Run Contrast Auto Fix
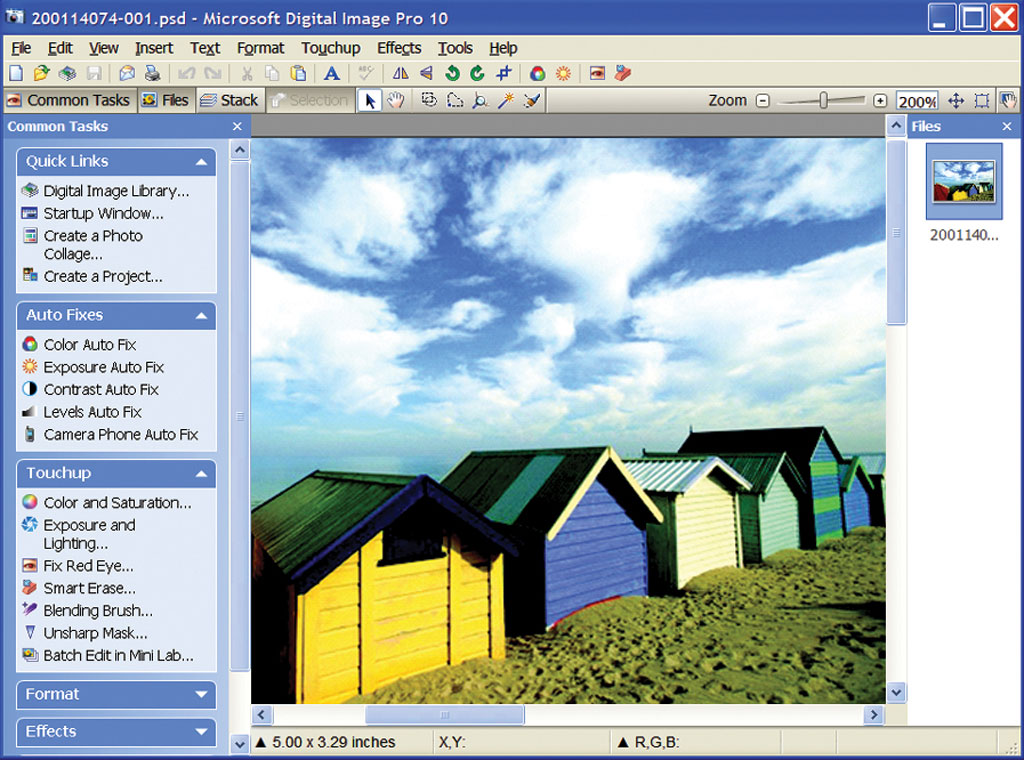1024x760 pixels. [x=101, y=390]
